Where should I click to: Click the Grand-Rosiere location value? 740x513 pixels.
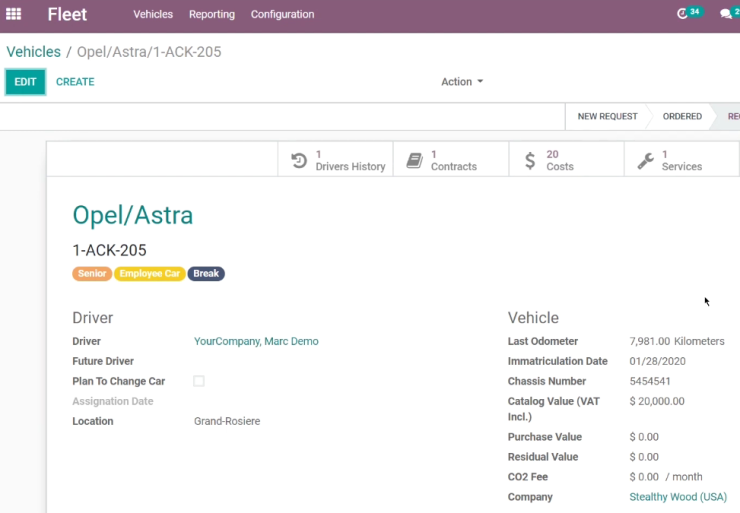click(227, 421)
